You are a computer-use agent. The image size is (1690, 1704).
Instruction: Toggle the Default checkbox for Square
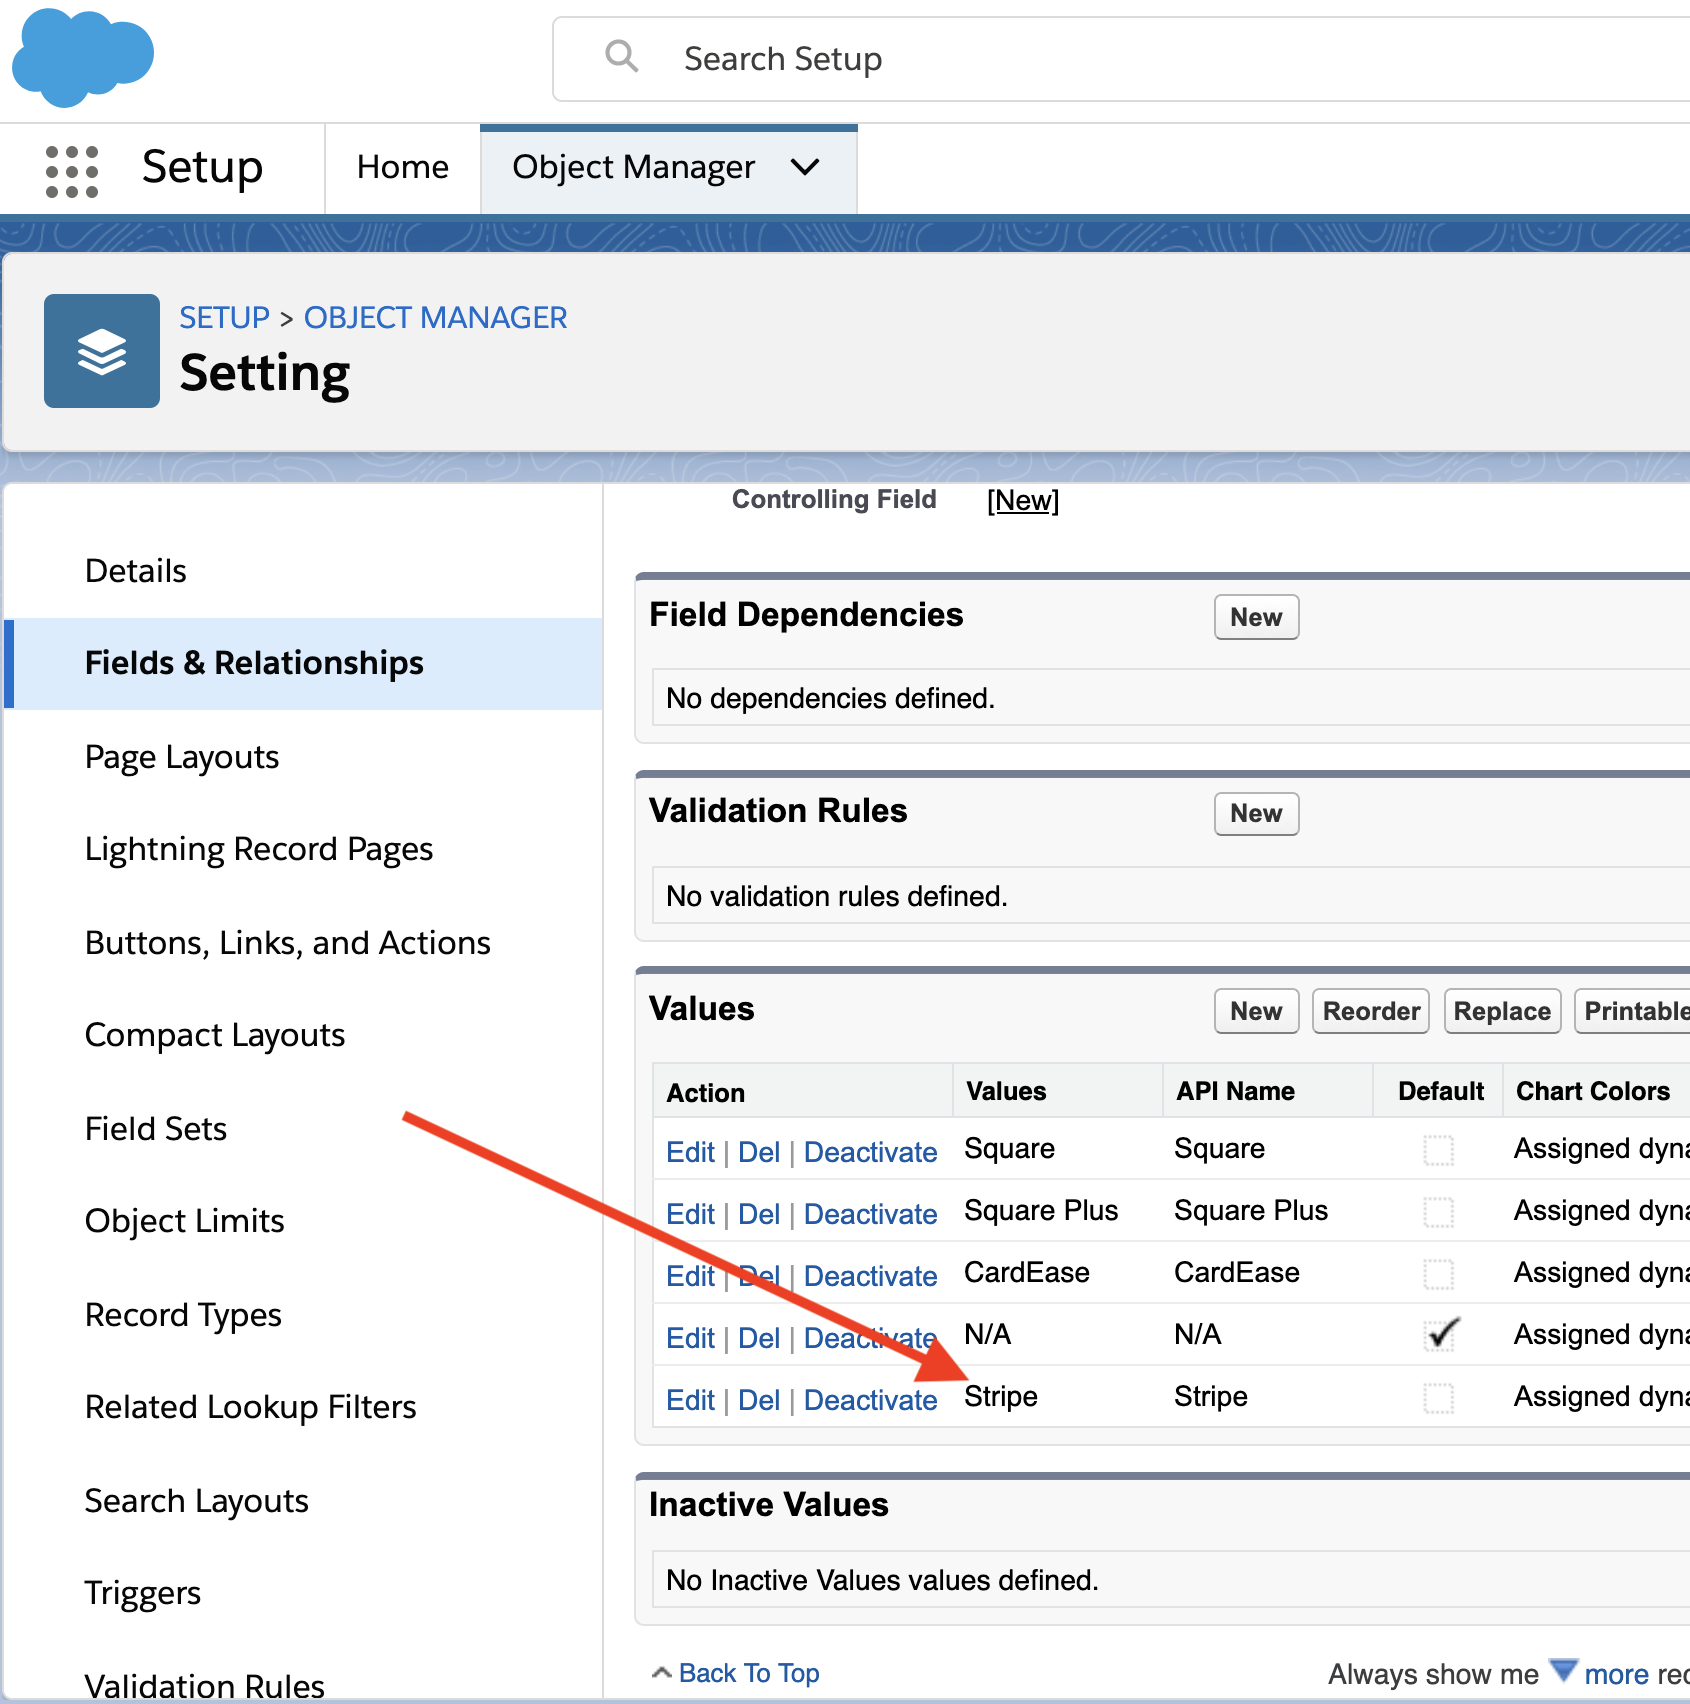[x=1439, y=1151]
